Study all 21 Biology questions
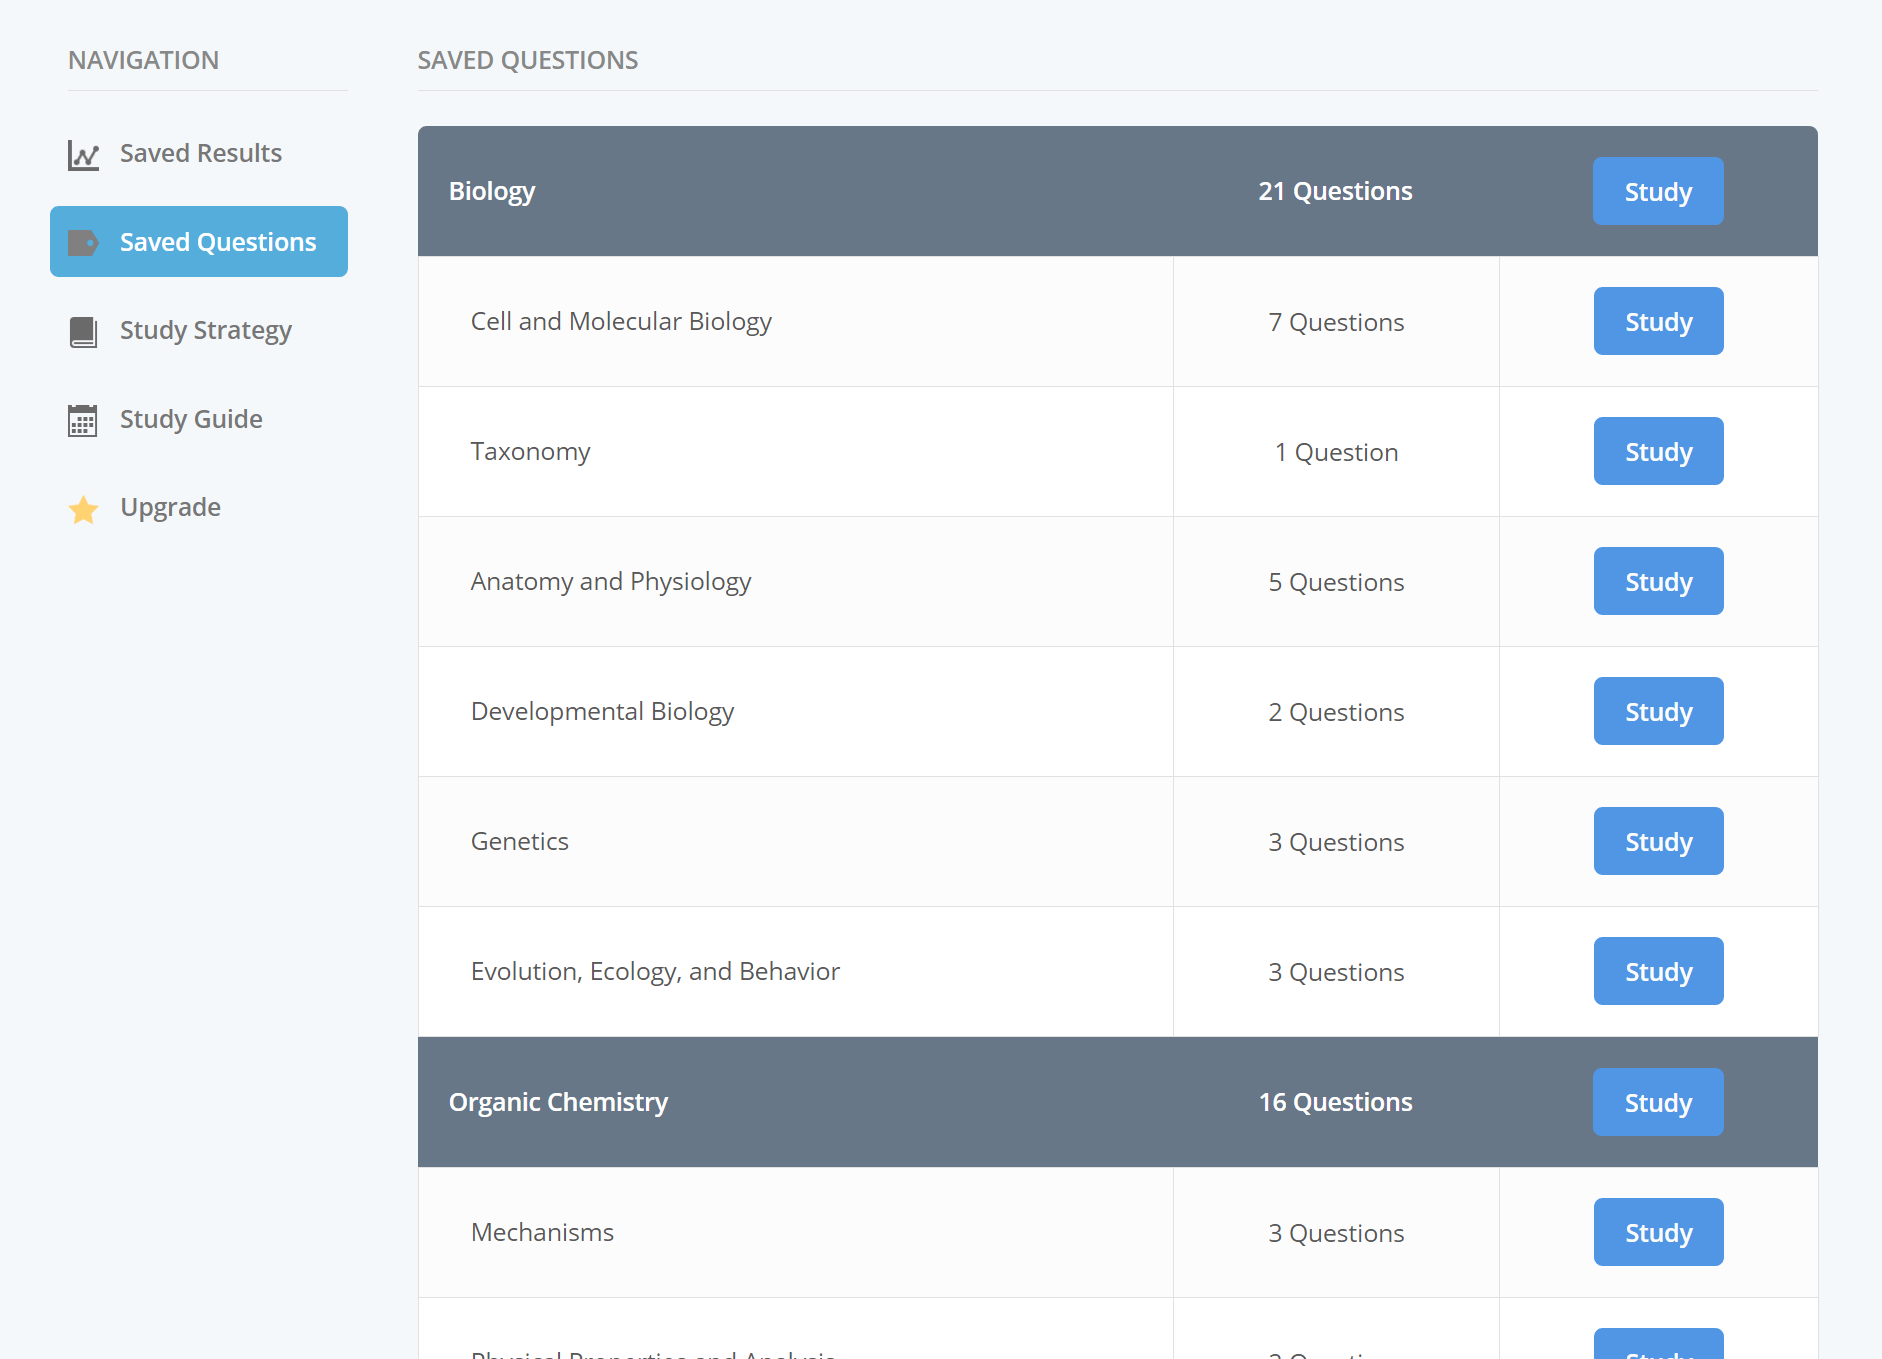1882x1359 pixels. (1658, 191)
